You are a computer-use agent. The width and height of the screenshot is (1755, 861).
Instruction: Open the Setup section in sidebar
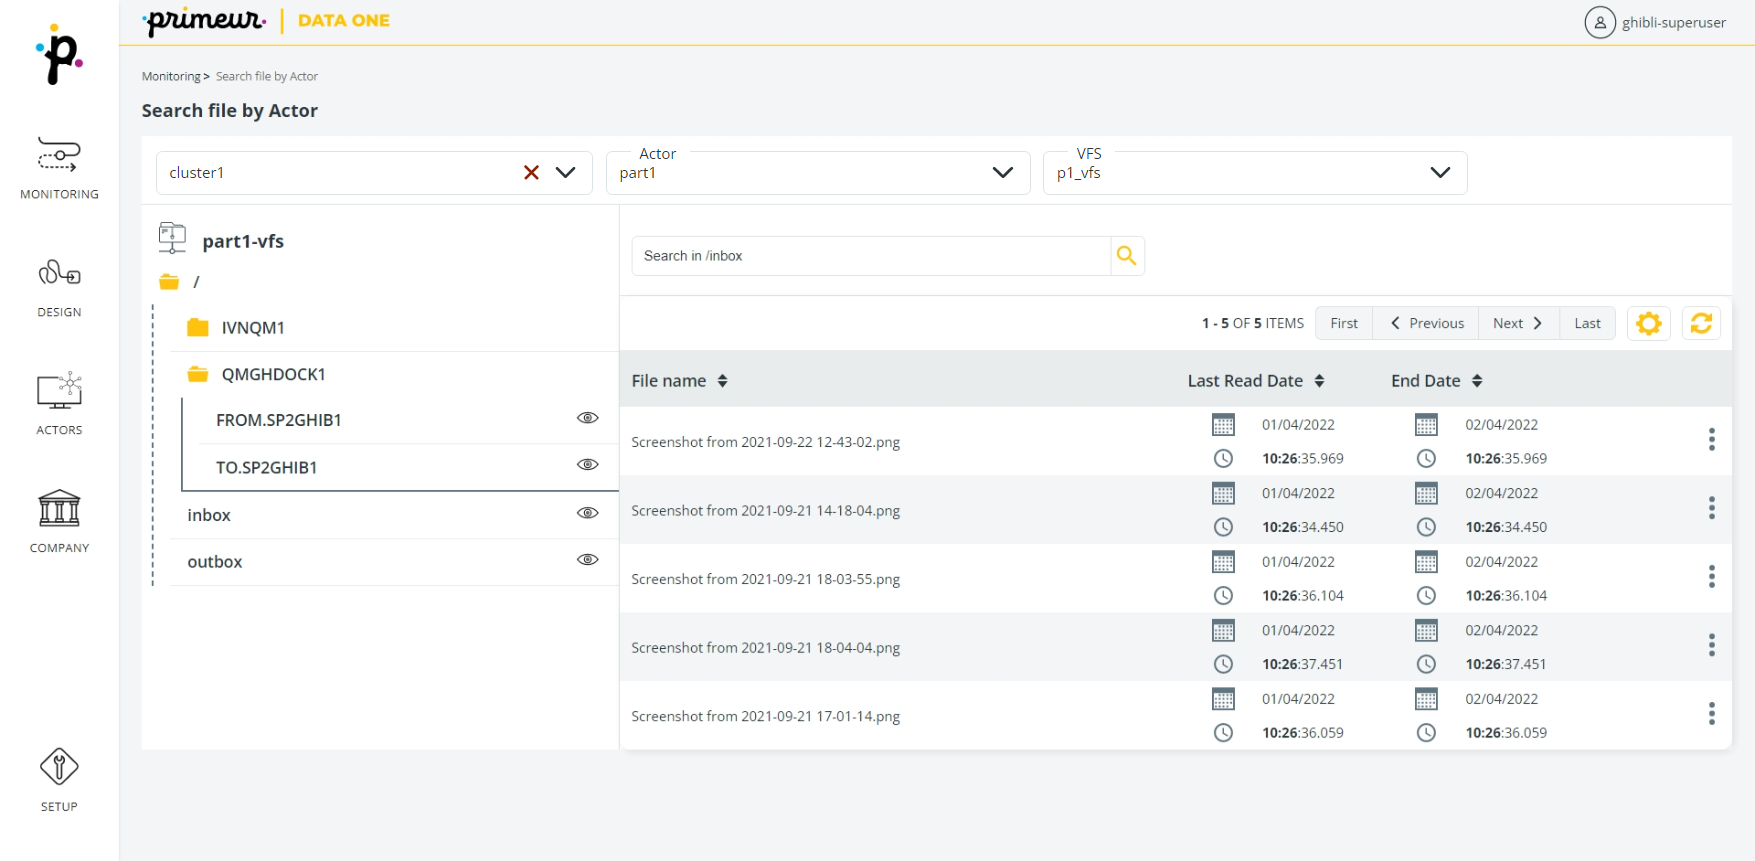pyautogui.click(x=59, y=780)
